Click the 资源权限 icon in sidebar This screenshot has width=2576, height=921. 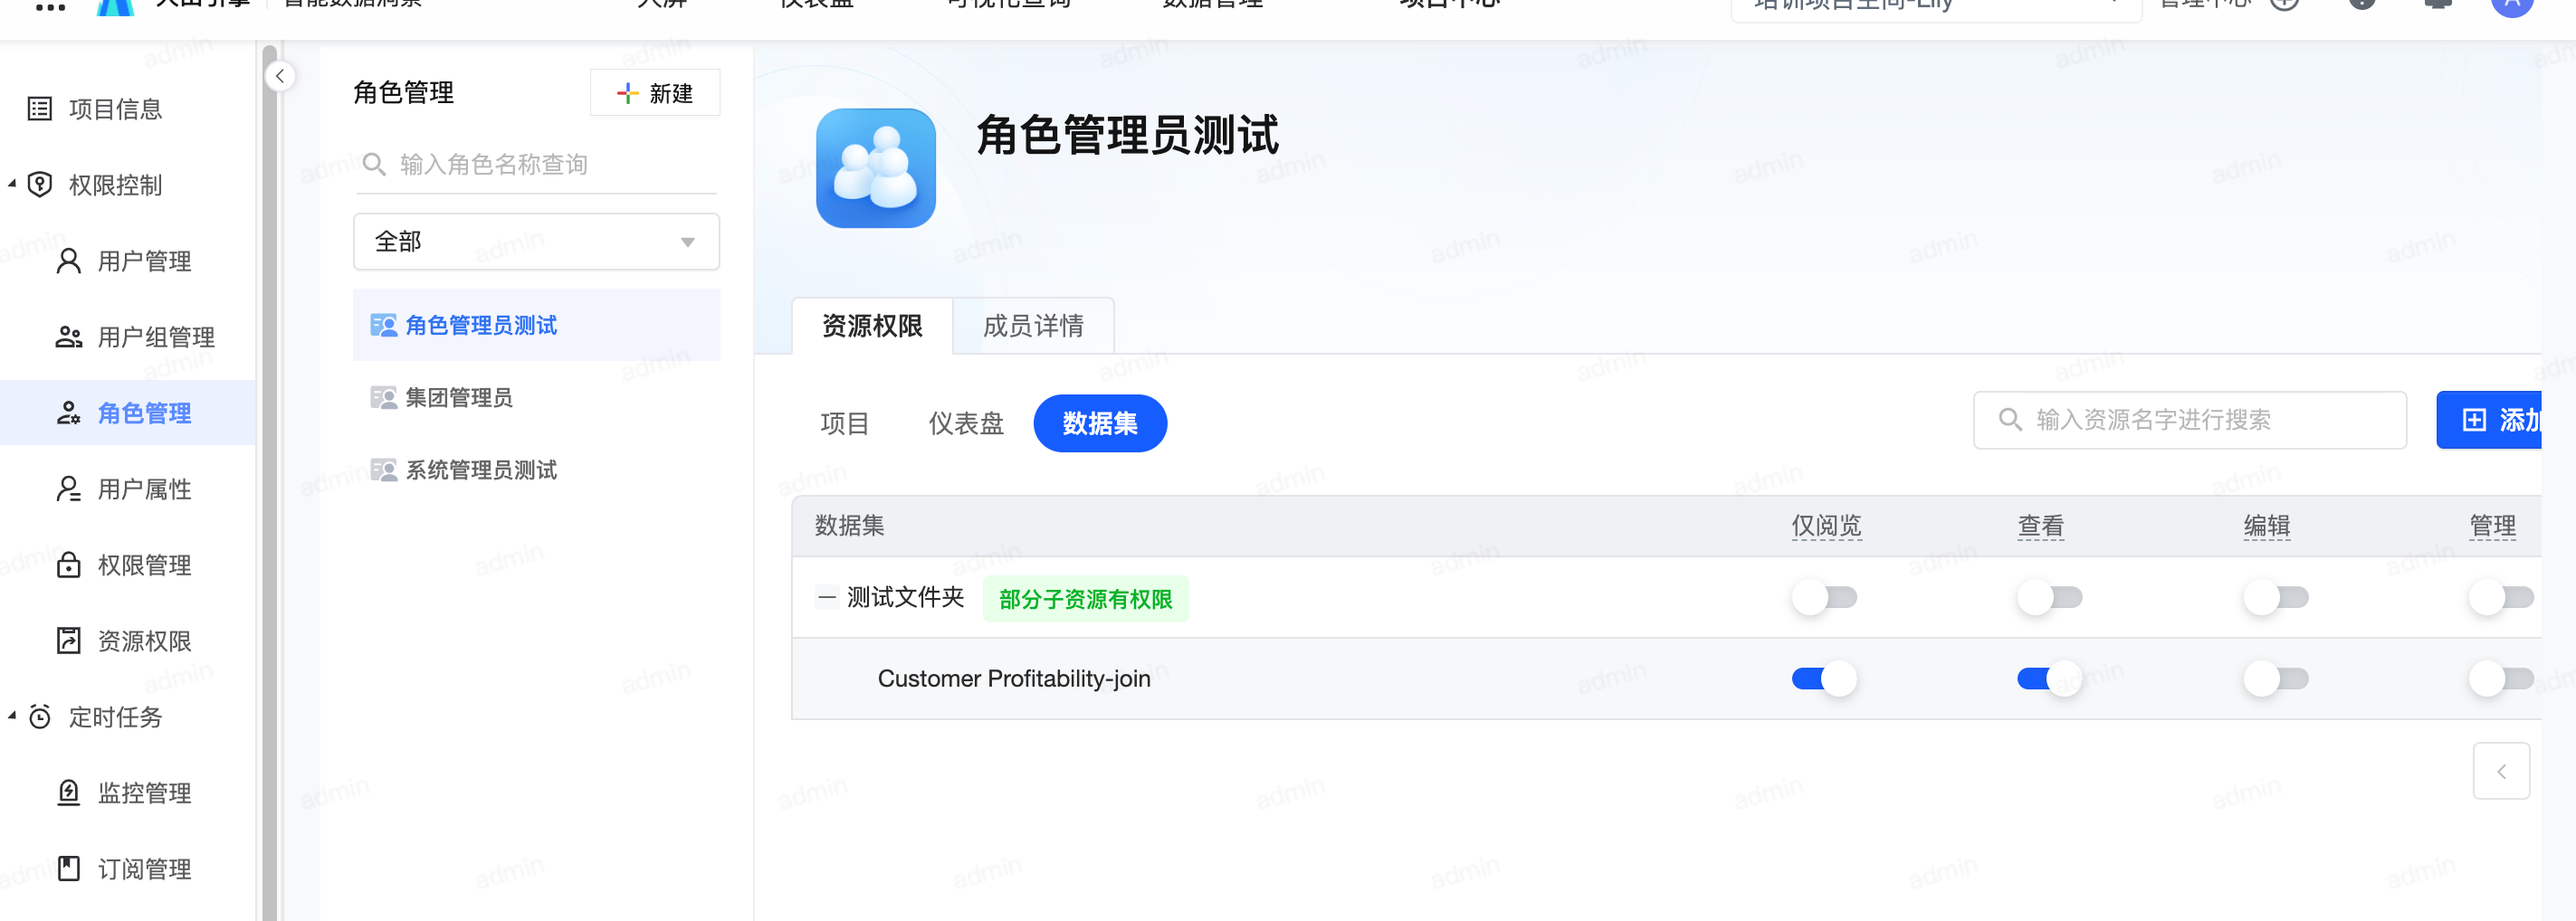pyautogui.click(x=68, y=641)
